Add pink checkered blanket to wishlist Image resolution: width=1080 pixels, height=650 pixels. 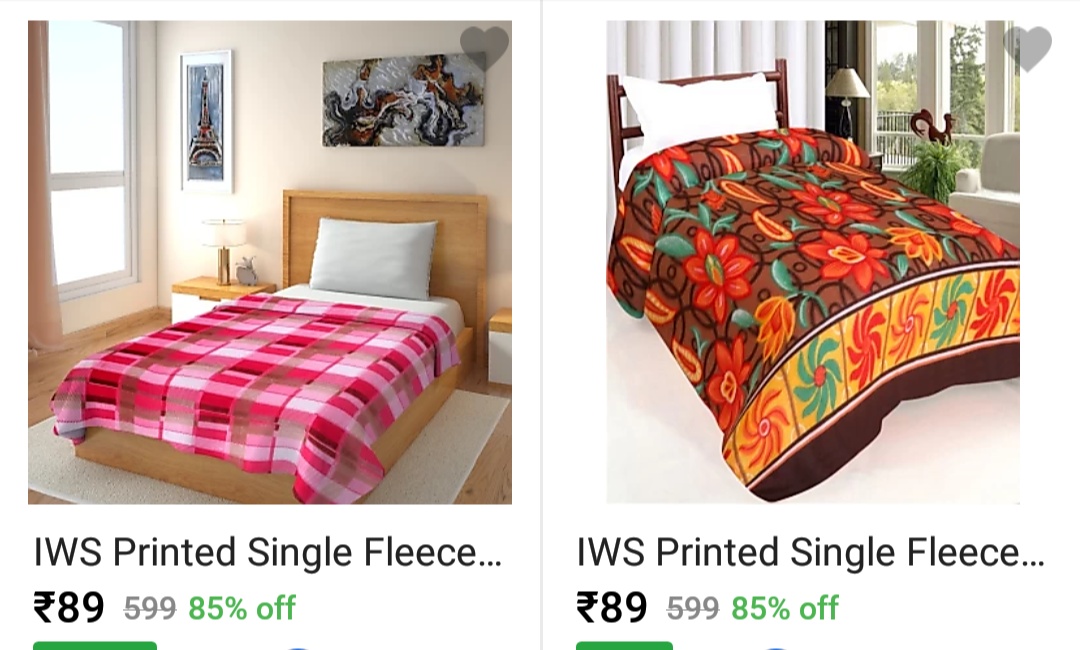pos(484,48)
